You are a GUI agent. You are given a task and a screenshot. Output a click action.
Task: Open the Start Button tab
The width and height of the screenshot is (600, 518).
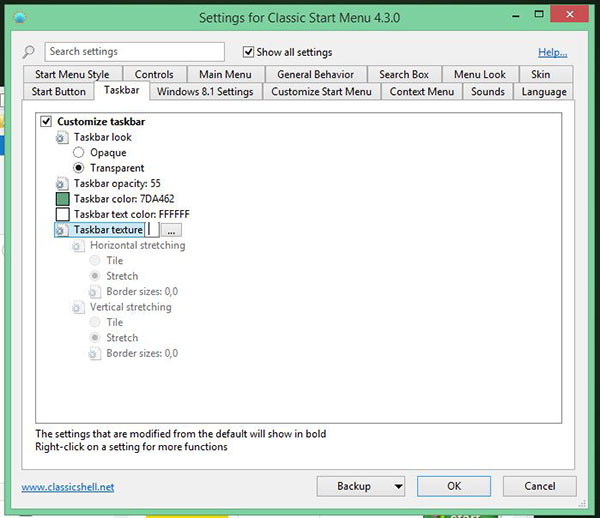[59, 92]
